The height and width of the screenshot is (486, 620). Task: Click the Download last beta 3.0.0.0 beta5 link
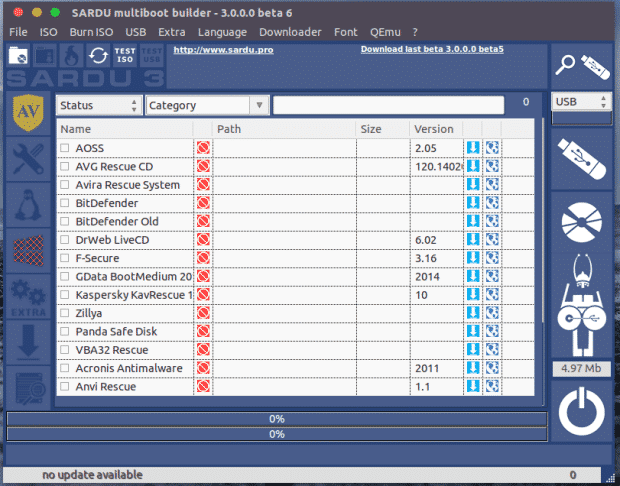pyautogui.click(x=432, y=49)
